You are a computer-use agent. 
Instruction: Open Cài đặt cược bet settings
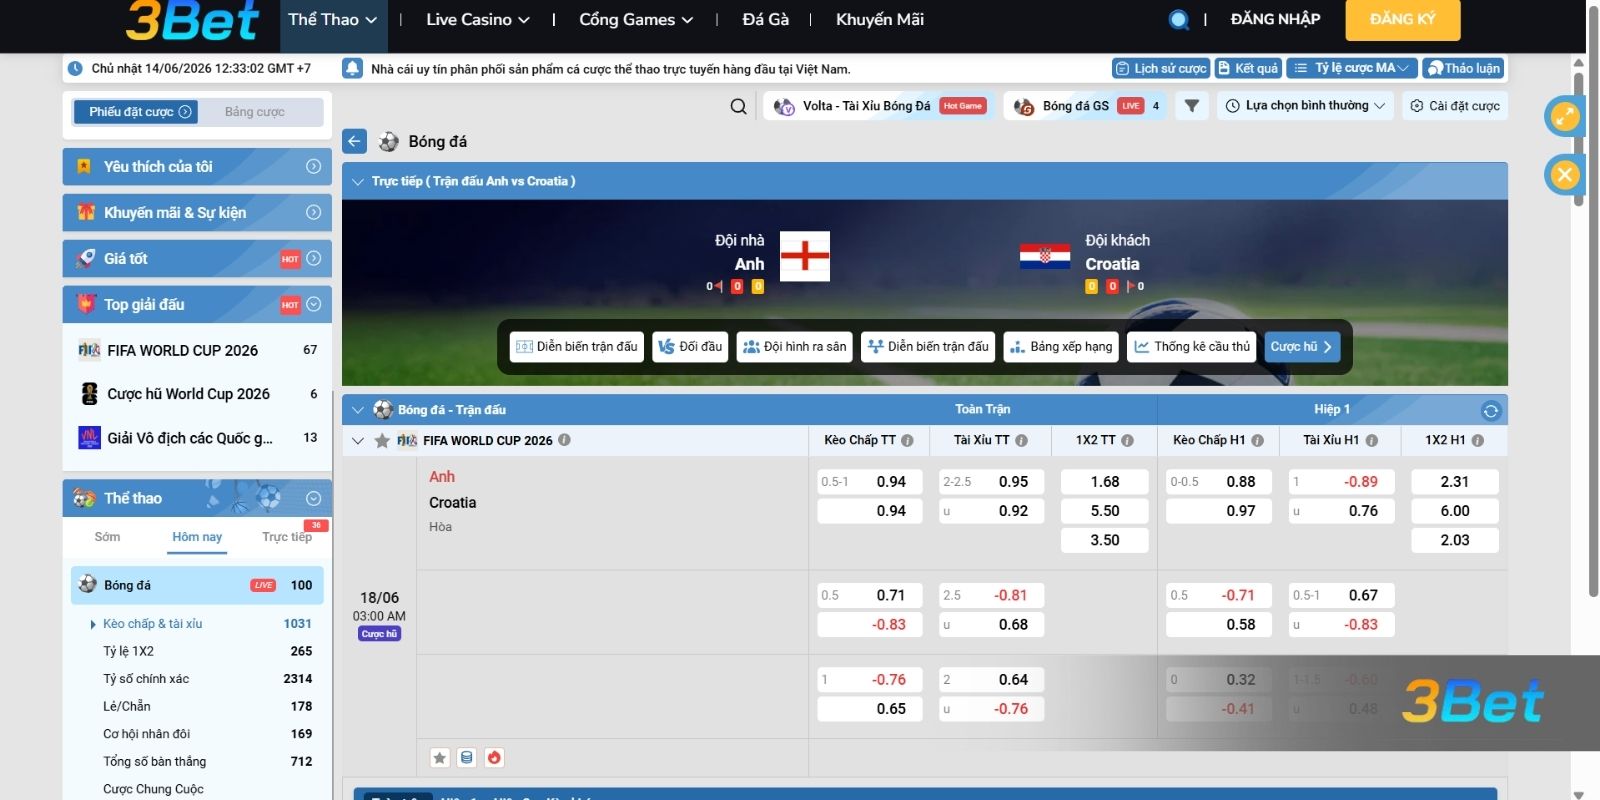[1455, 106]
